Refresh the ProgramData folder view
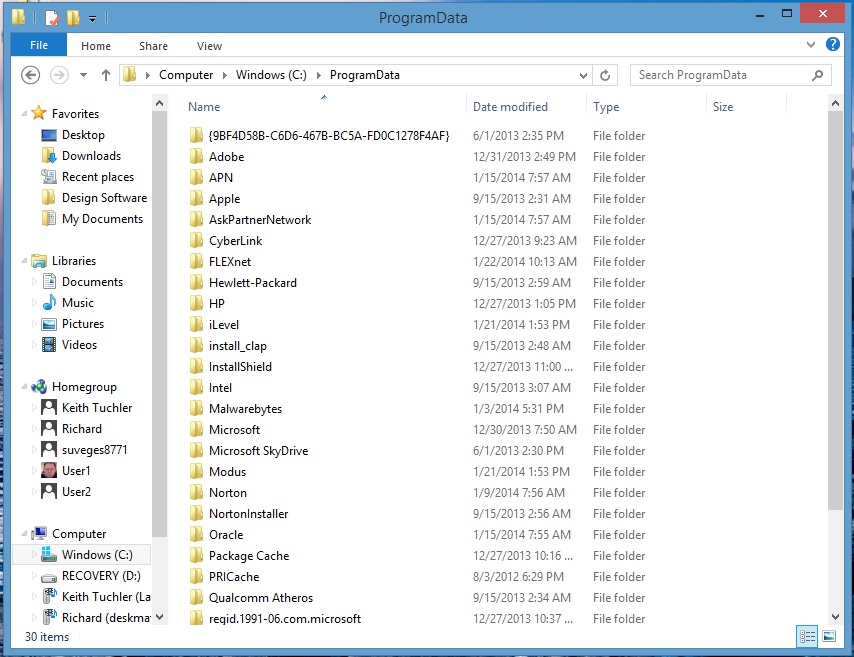 pos(605,75)
